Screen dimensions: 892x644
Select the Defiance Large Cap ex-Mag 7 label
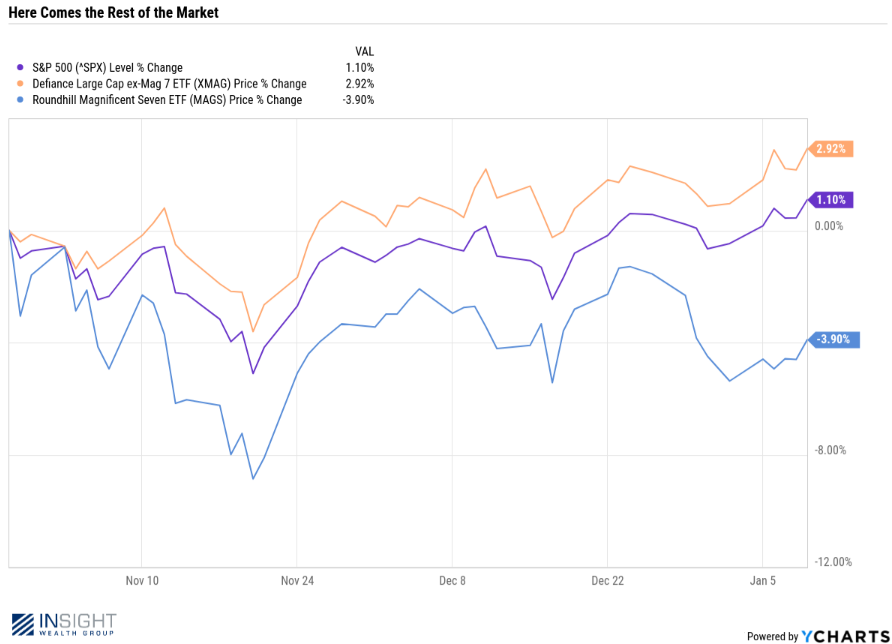click(x=169, y=84)
